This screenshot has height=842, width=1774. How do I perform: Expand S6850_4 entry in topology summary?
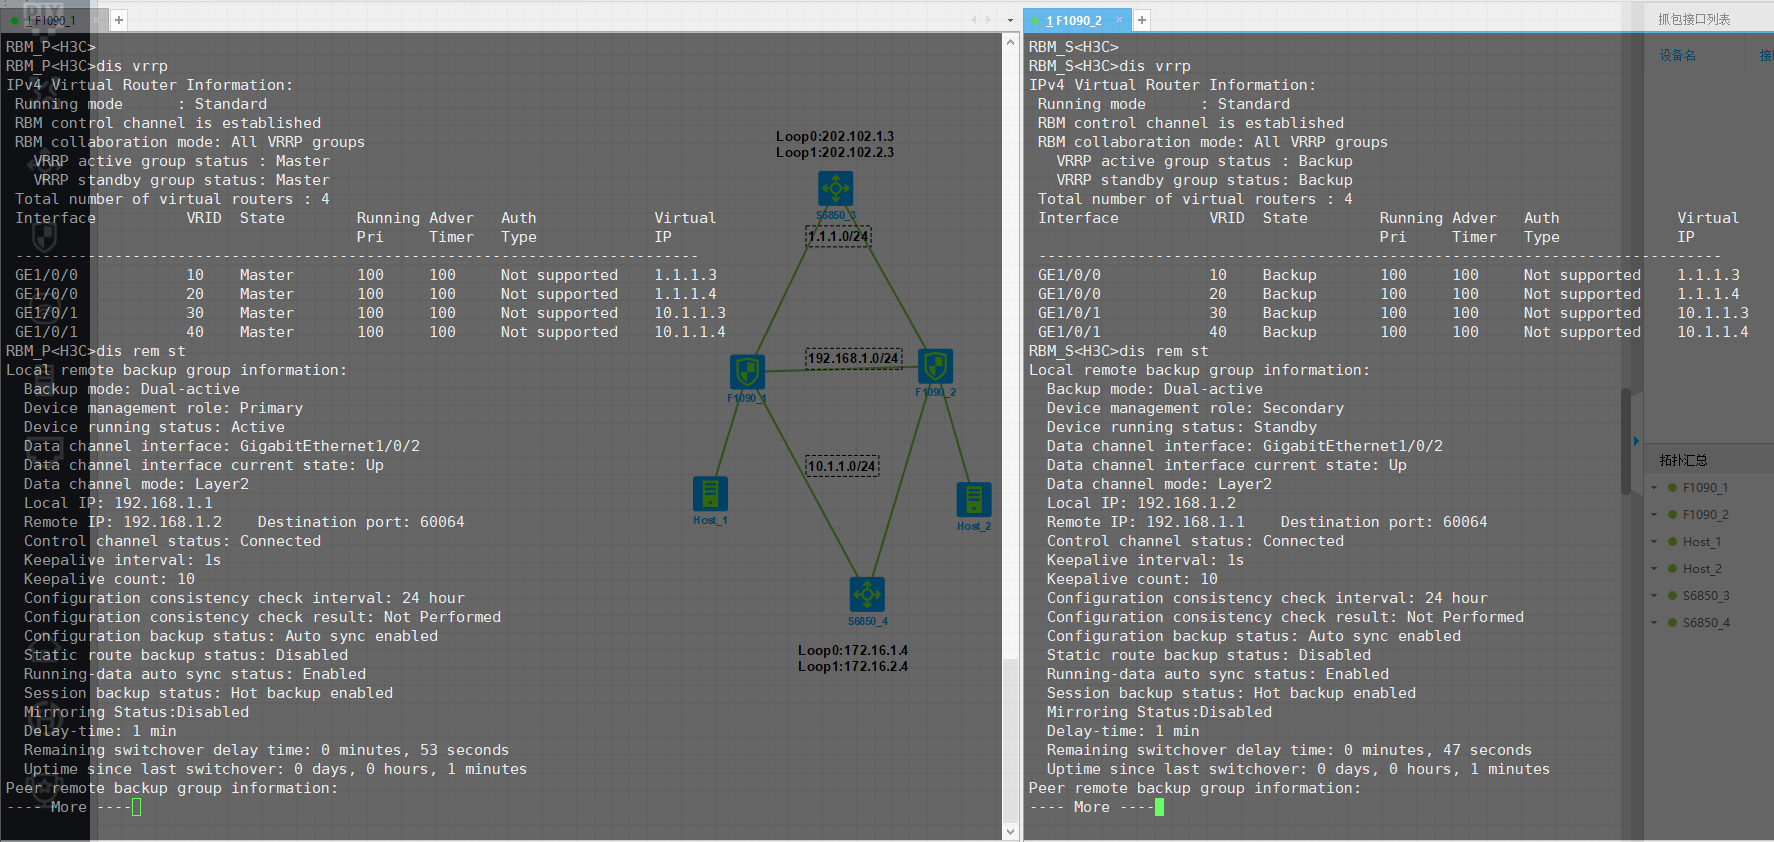[1655, 623]
